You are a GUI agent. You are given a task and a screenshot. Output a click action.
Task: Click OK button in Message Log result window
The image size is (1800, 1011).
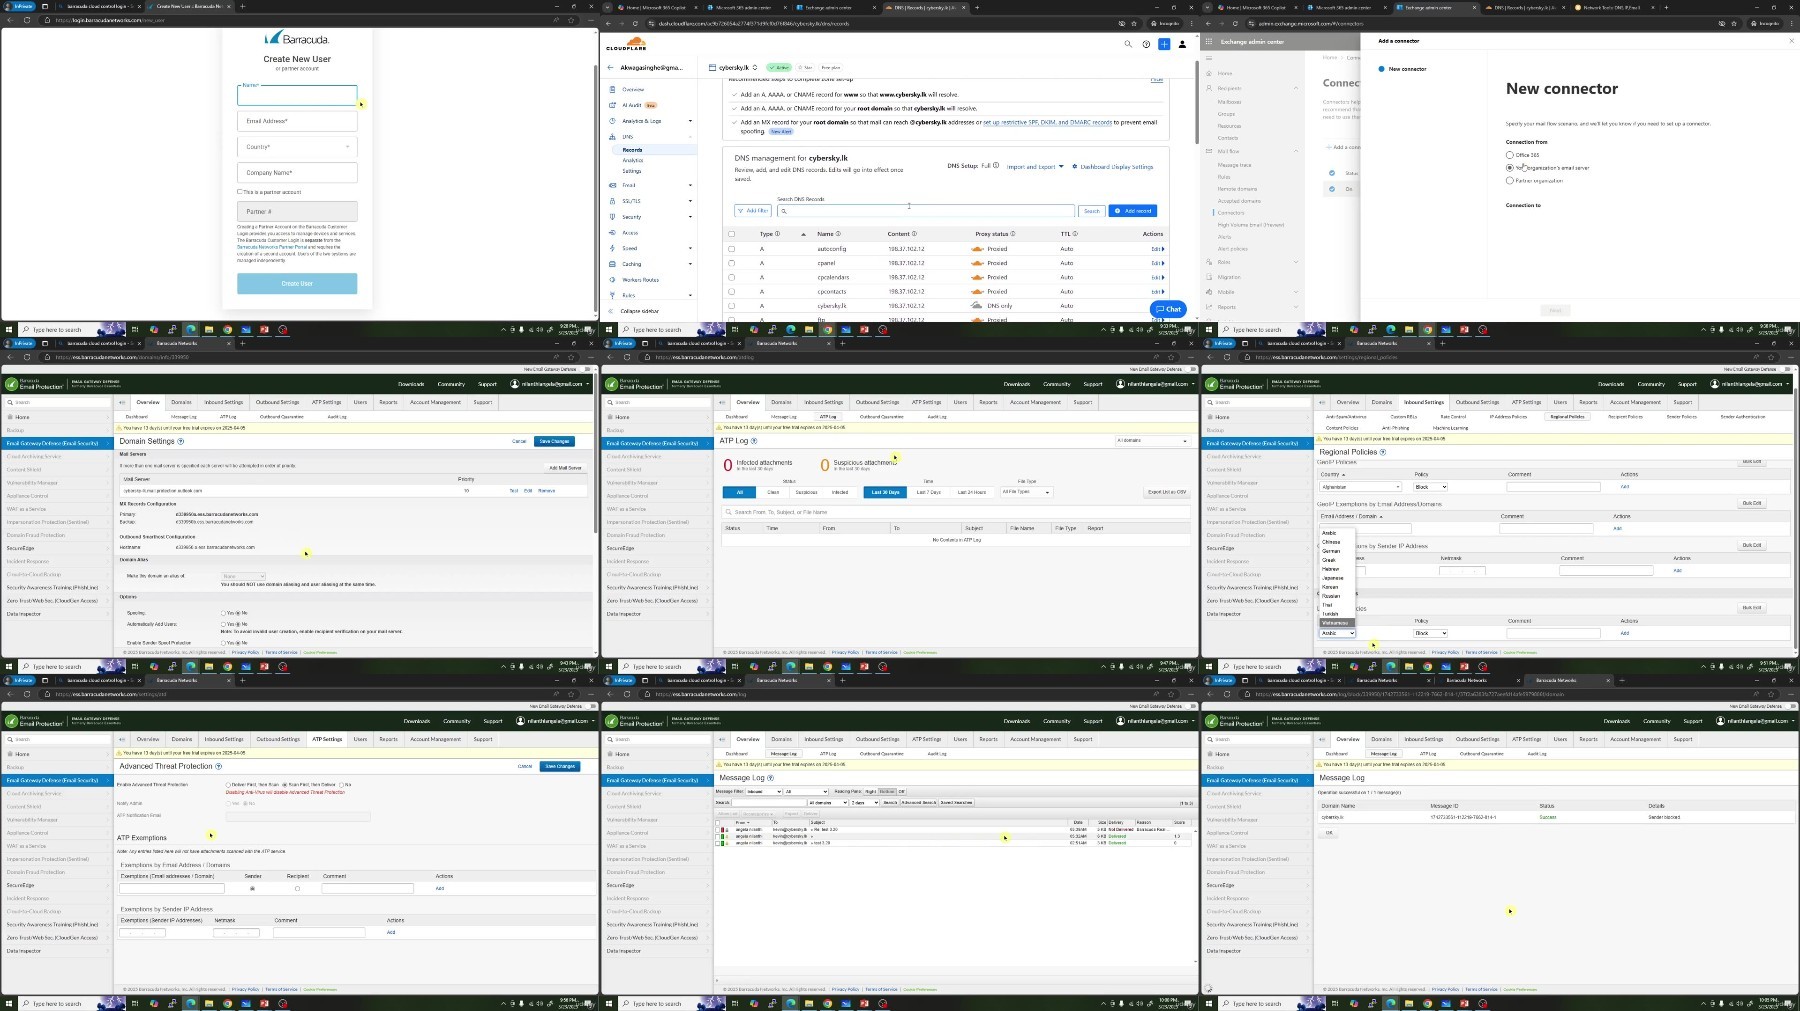point(1329,832)
